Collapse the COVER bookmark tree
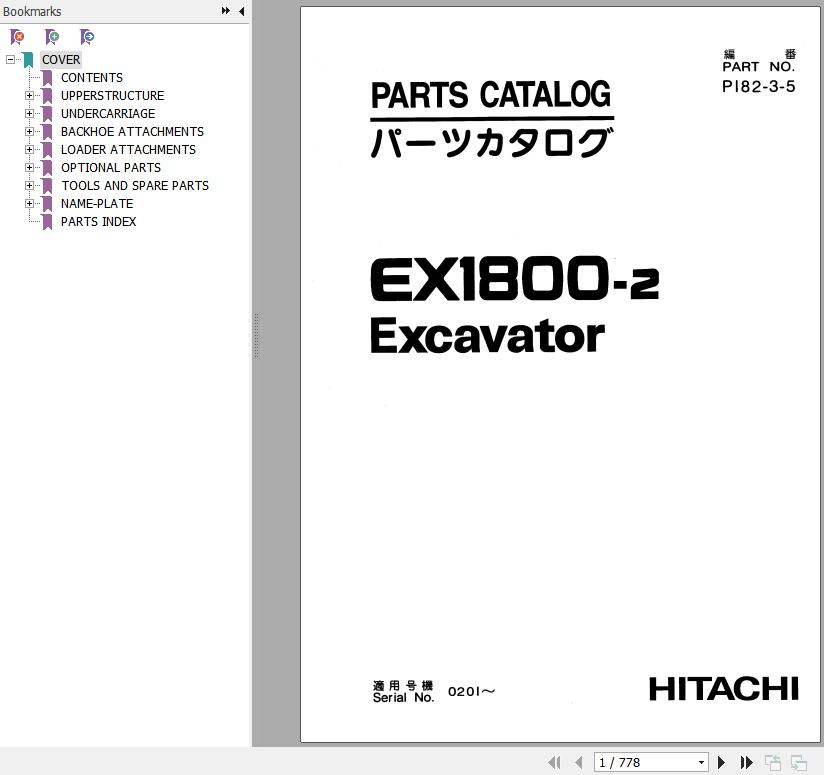 (10, 59)
